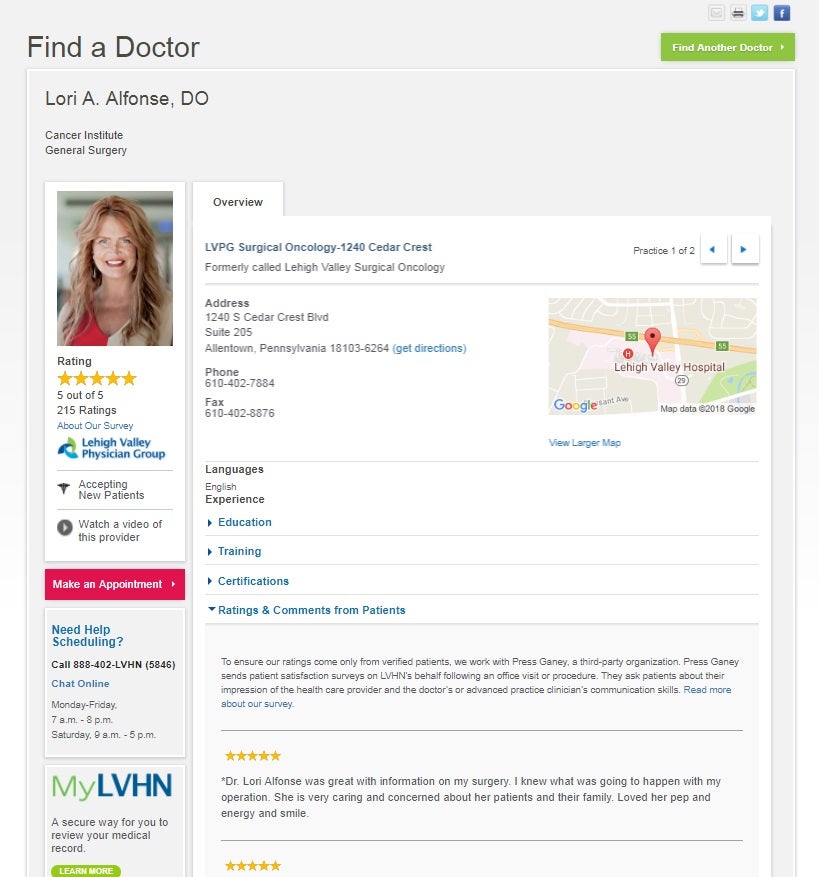Click the email share icon
The height and width of the screenshot is (877, 819).
coord(716,12)
